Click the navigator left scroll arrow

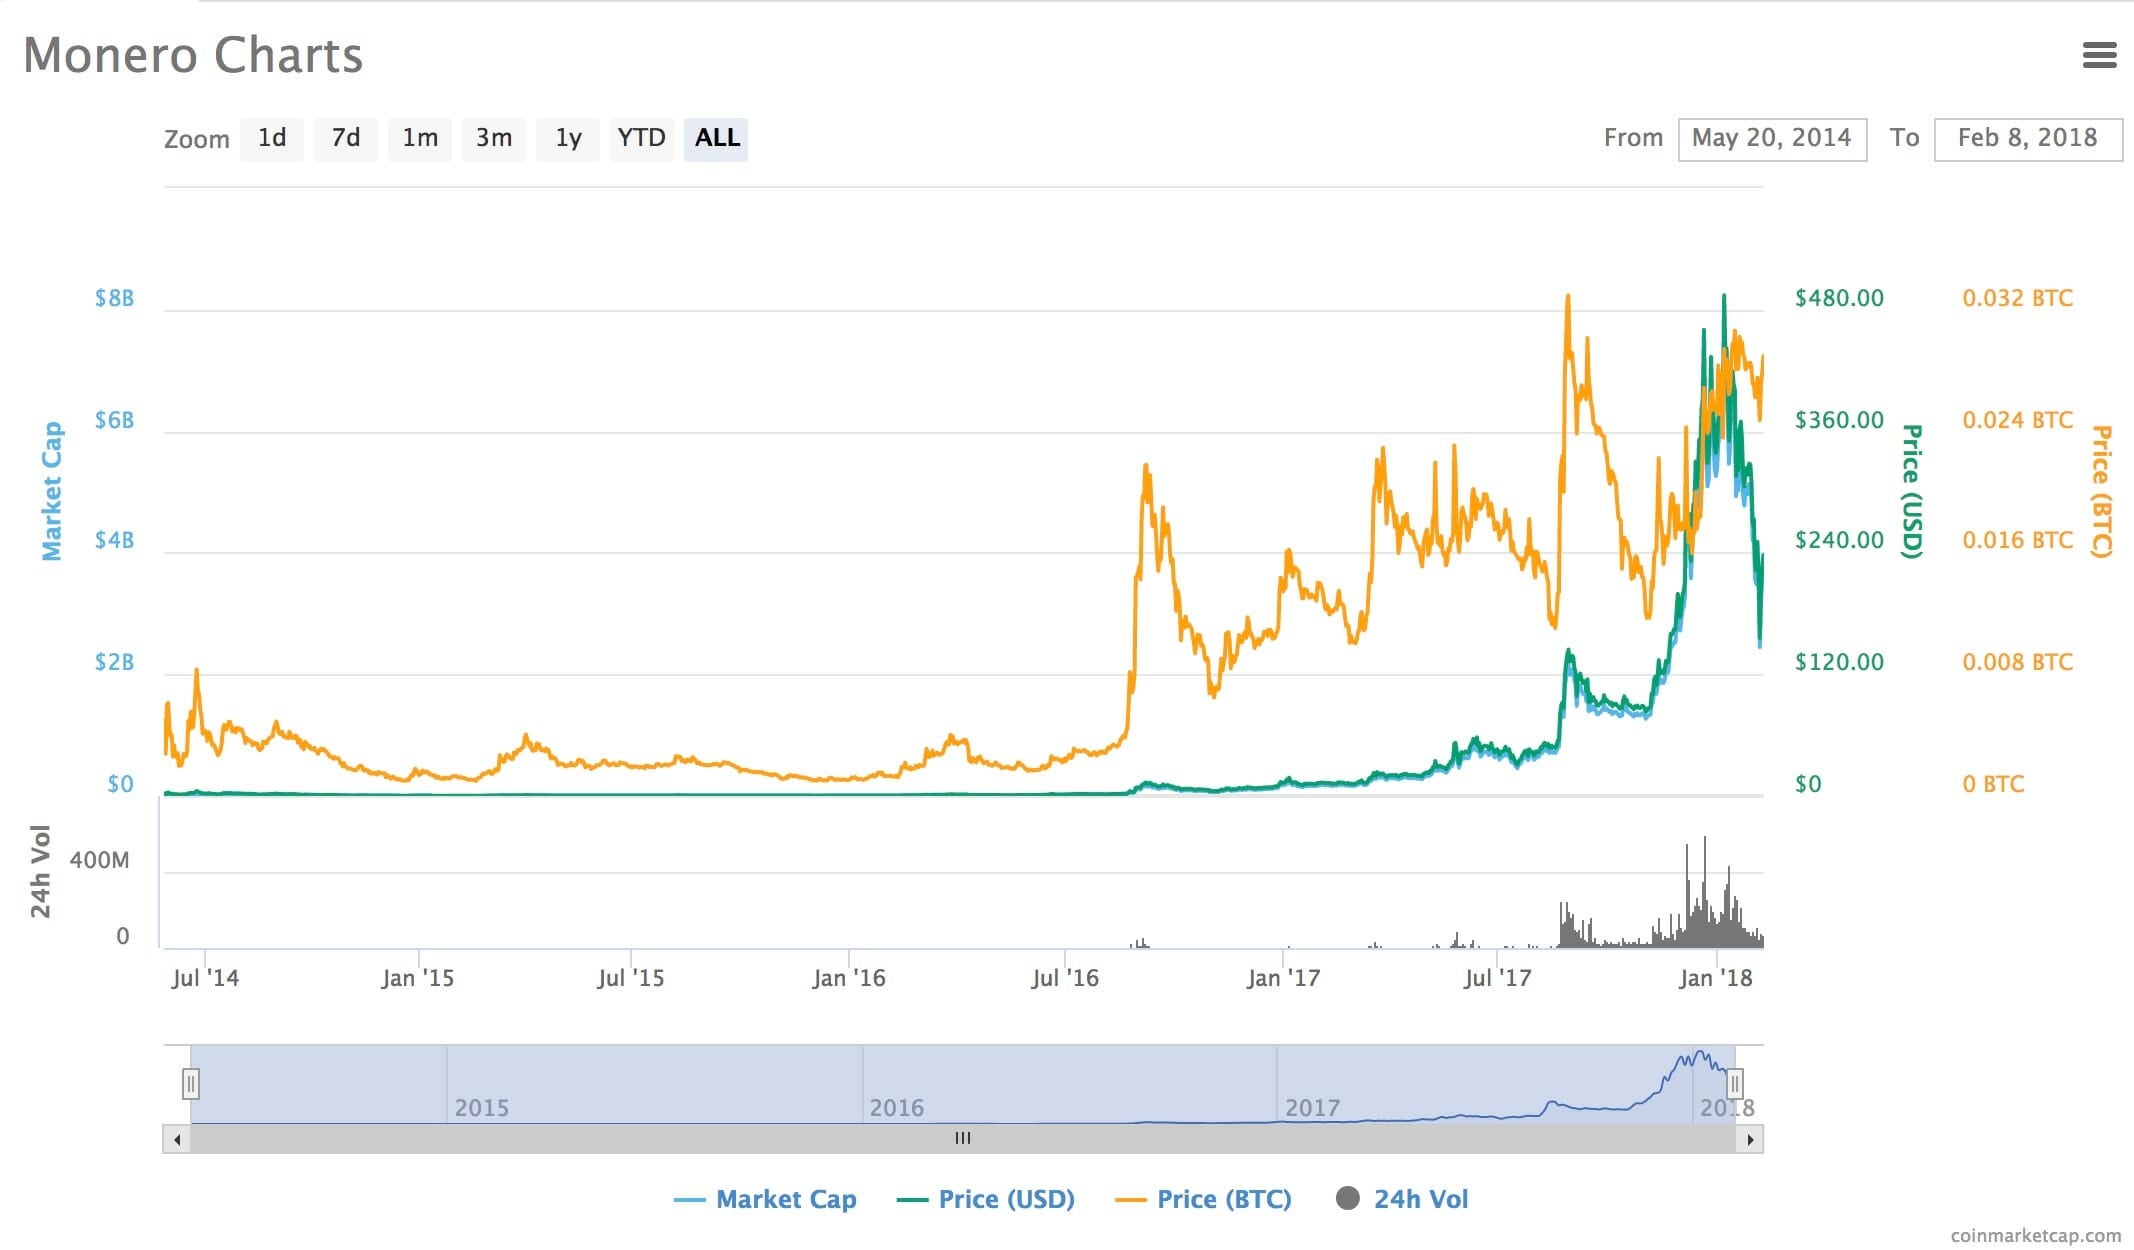click(x=177, y=1139)
